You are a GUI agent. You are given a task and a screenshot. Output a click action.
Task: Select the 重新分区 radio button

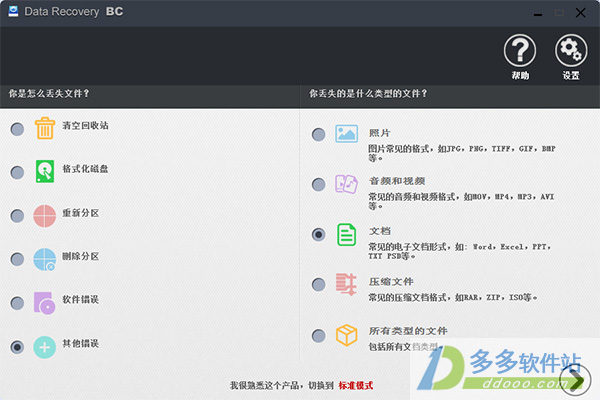[x=17, y=216]
